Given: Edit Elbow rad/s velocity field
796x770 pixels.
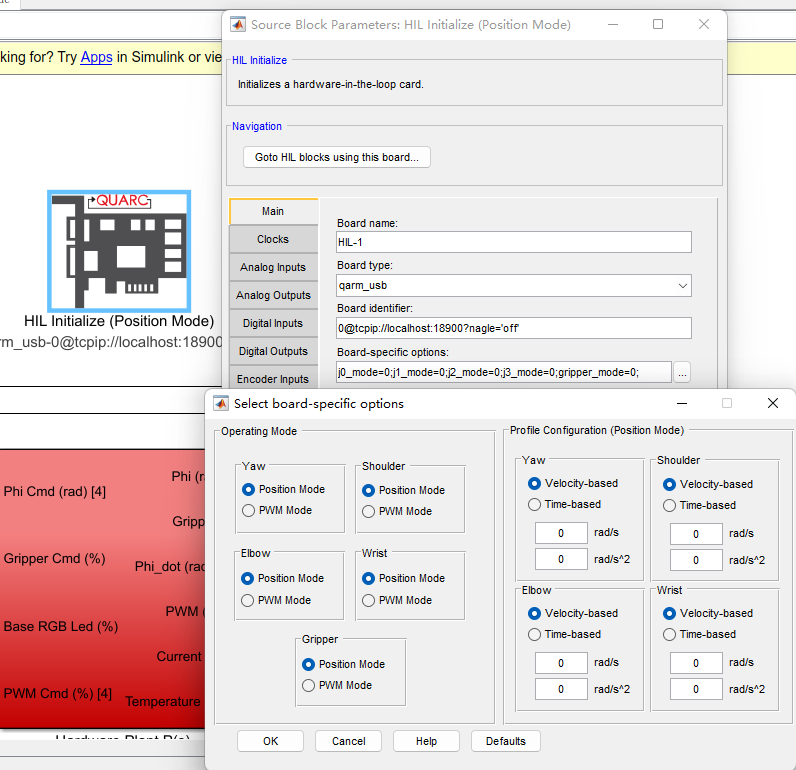Looking at the screenshot, I should tap(561, 663).
